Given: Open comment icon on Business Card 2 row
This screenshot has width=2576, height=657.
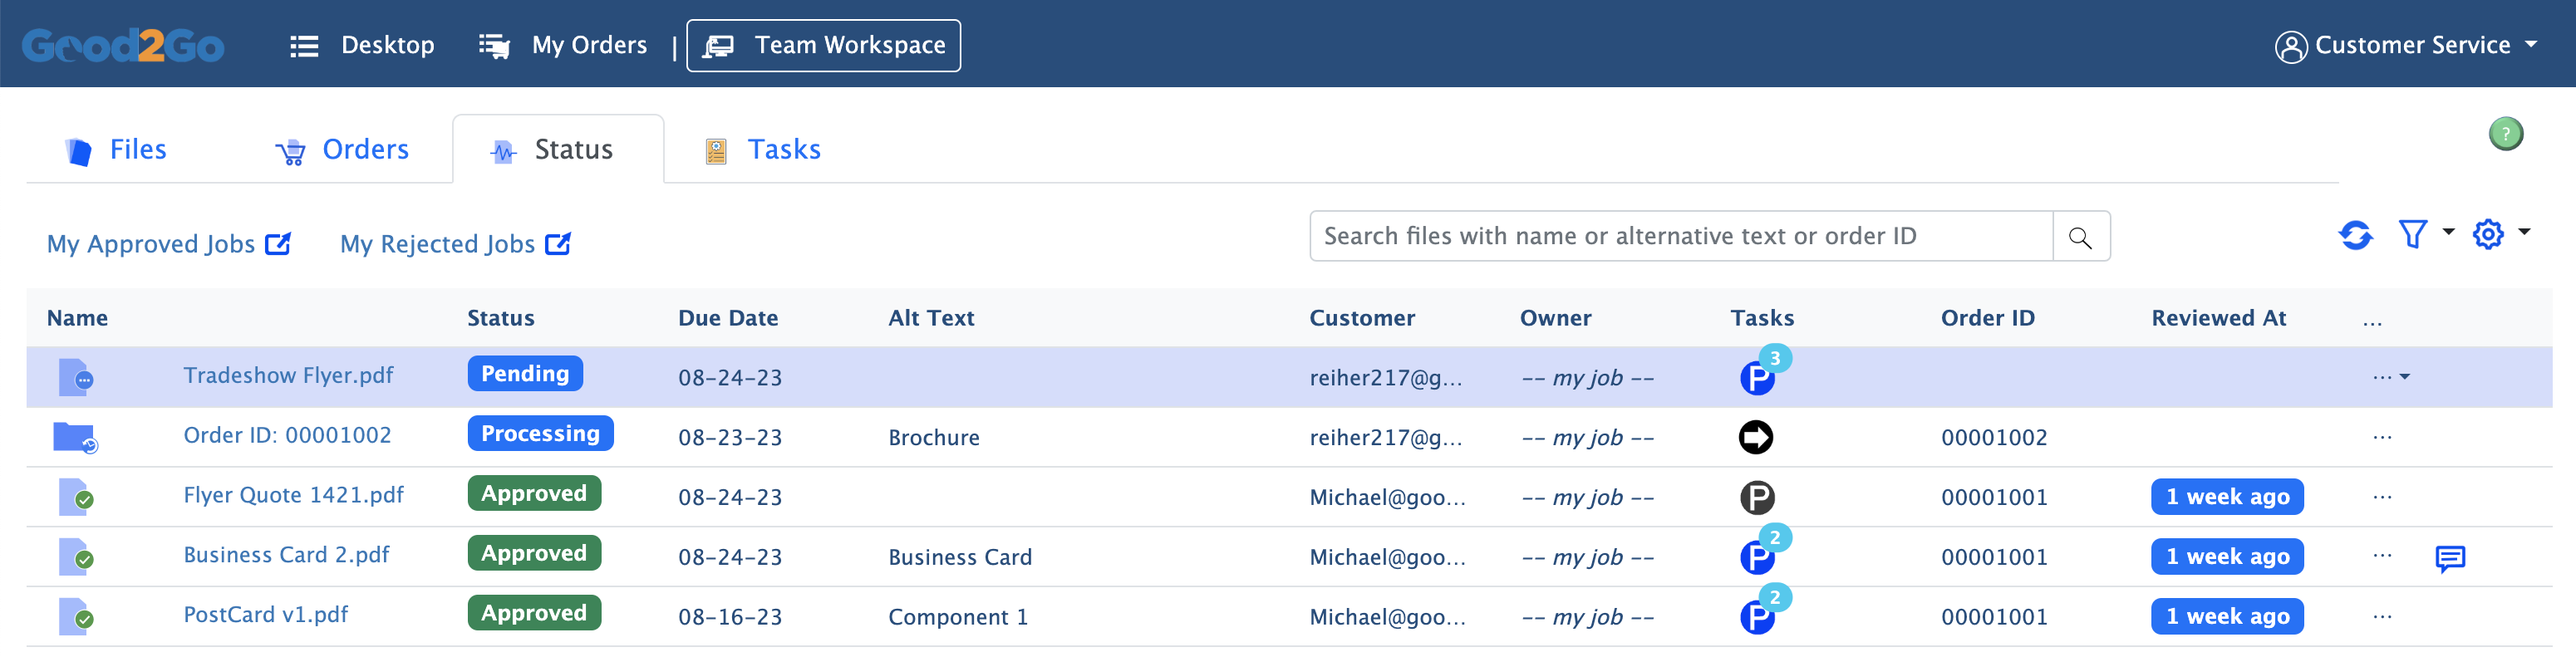Looking at the screenshot, I should coord(2450,558).
